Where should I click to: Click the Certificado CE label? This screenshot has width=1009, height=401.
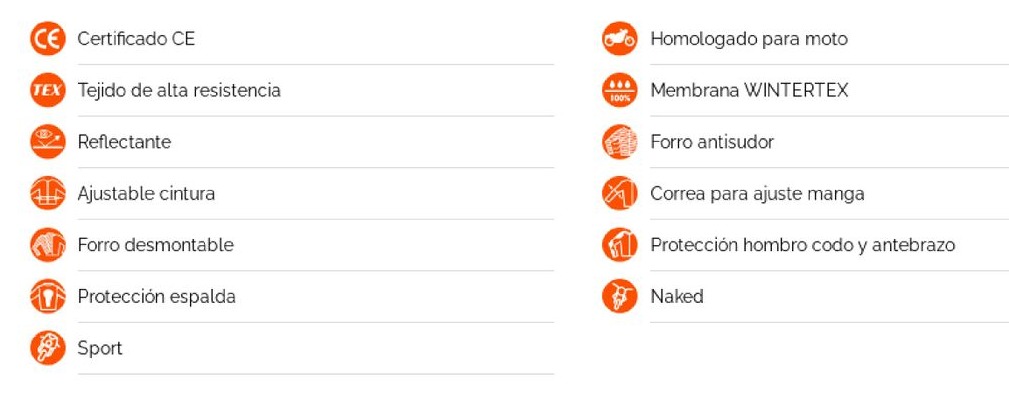point(136,39)
